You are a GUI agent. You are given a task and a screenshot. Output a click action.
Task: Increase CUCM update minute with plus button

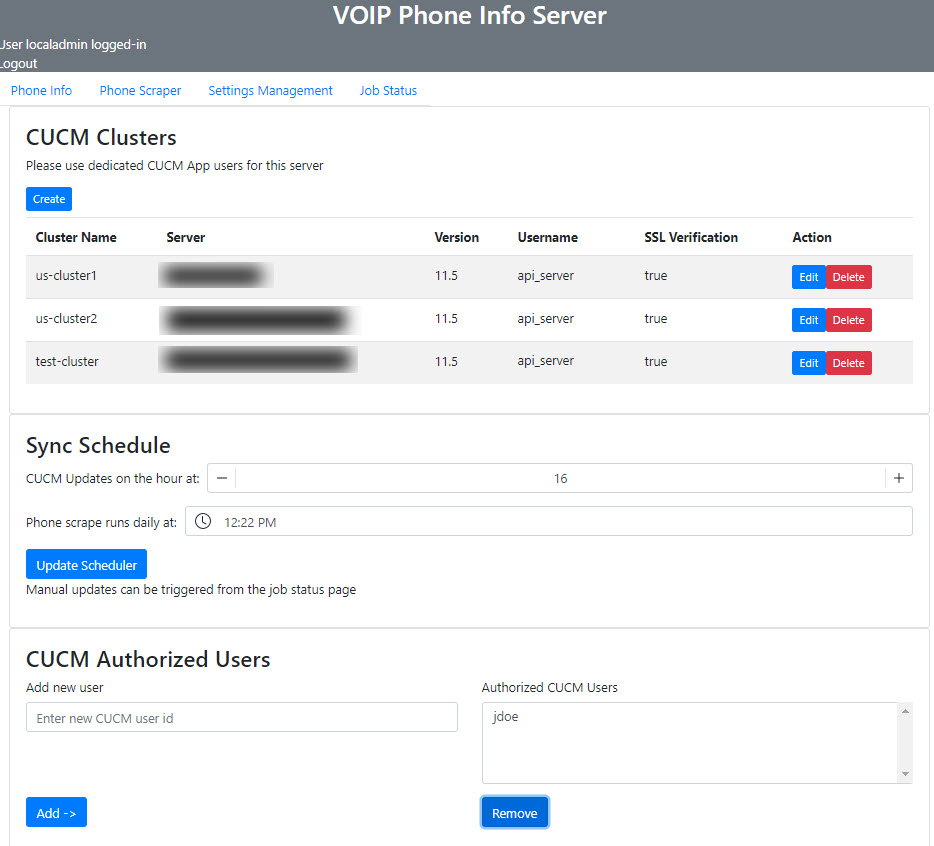point(899,478)
